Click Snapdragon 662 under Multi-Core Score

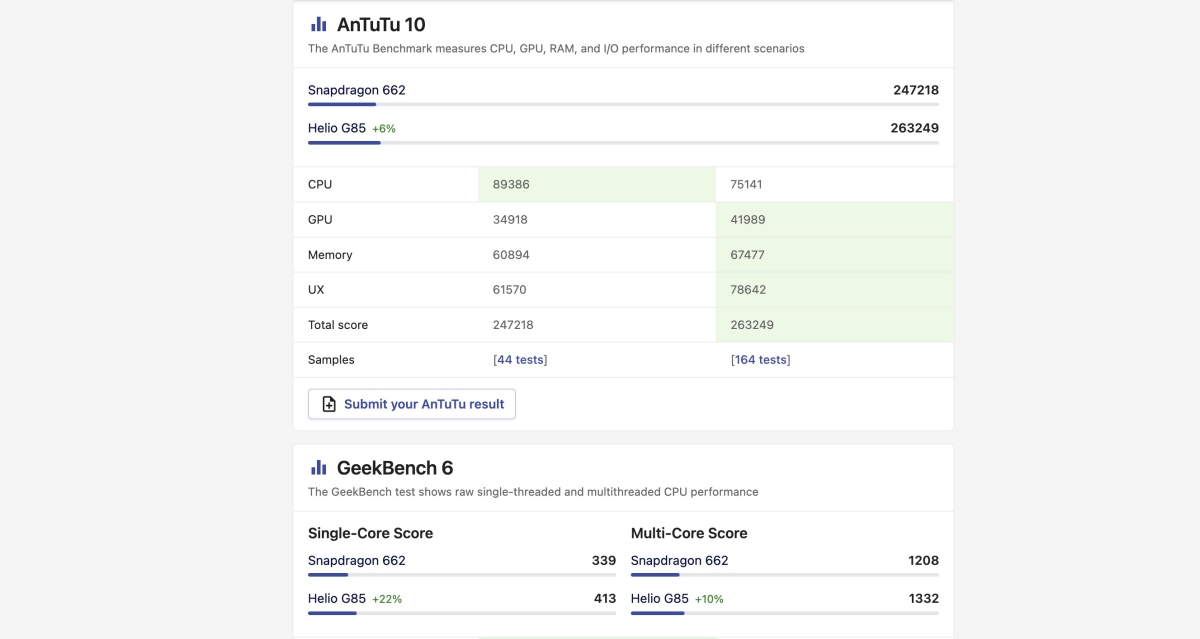click(680, 561)
